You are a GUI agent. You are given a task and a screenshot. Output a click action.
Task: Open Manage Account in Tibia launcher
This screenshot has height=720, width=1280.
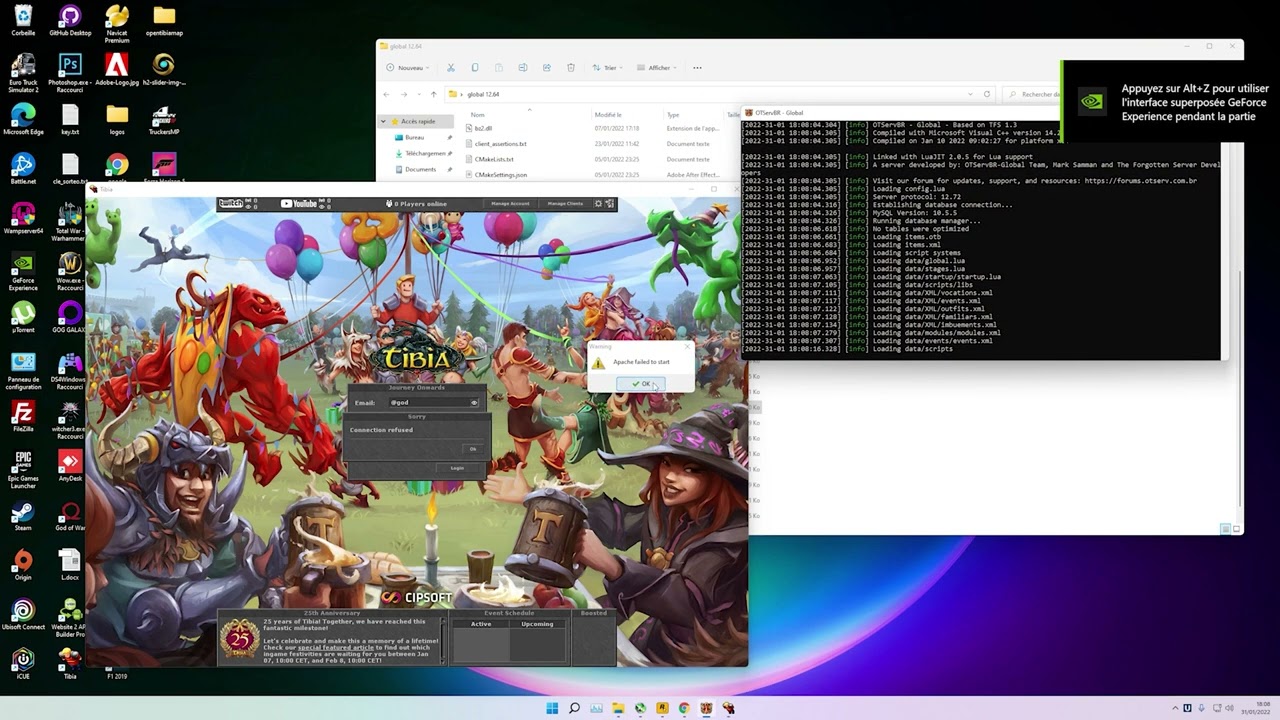pyautogui.click(x=510, y=204)
